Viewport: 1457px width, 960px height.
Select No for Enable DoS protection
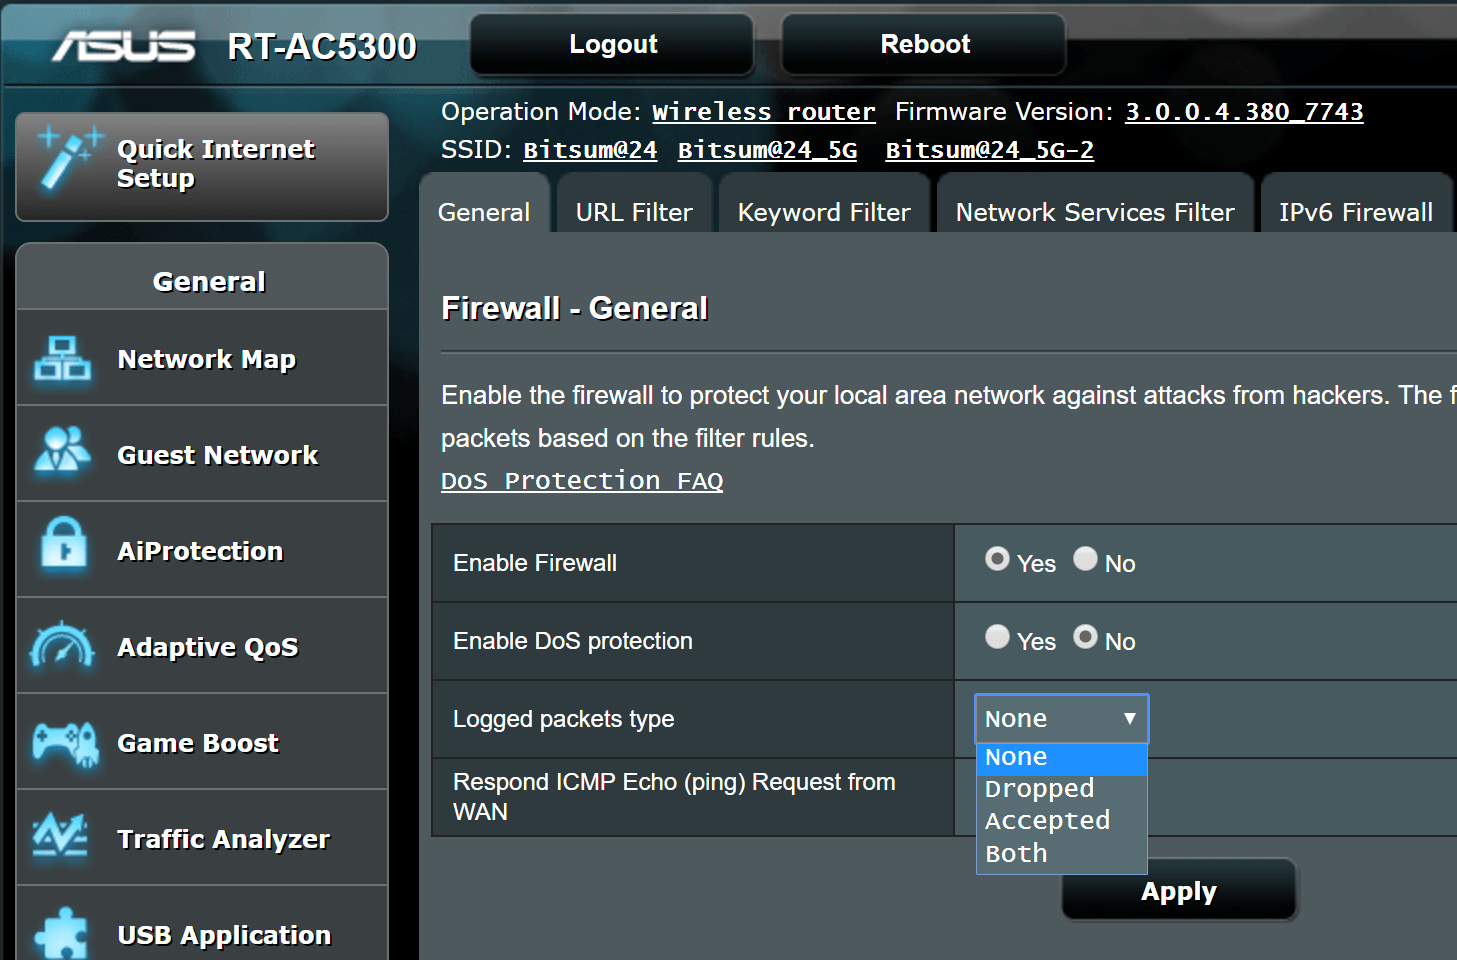(x=1085, y=637)
